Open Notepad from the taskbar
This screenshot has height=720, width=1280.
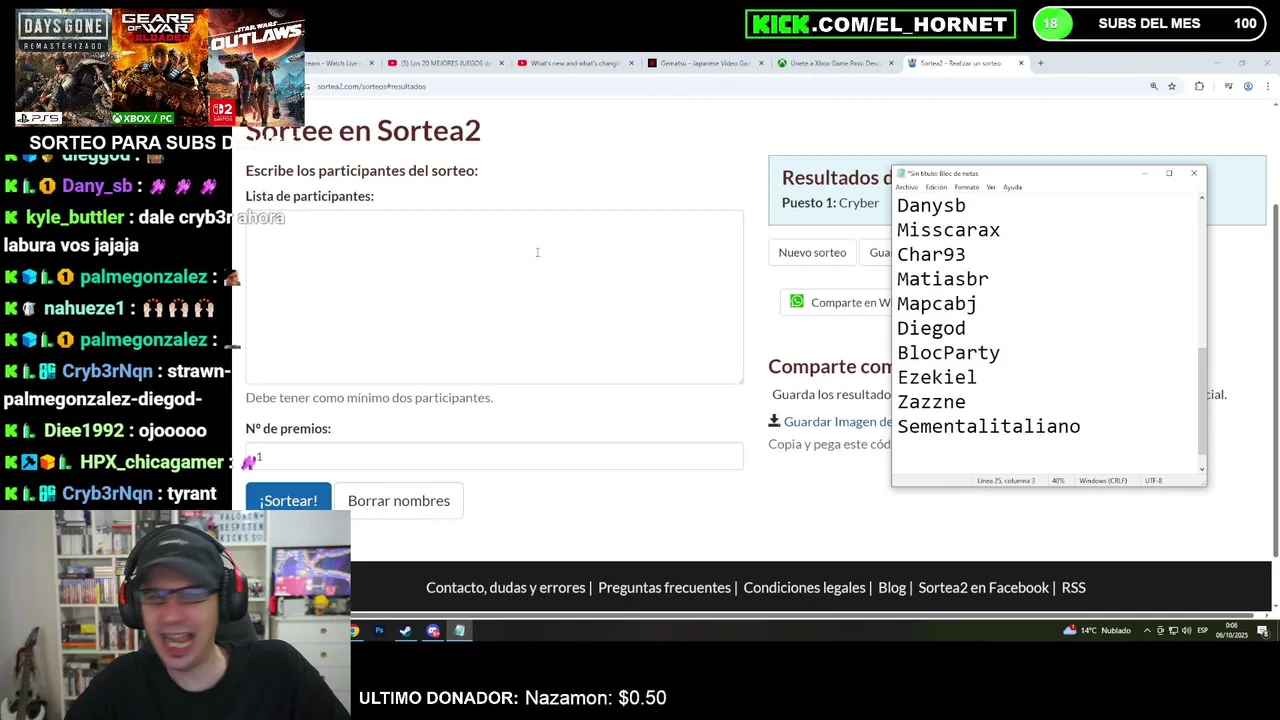tap(459, 631)
